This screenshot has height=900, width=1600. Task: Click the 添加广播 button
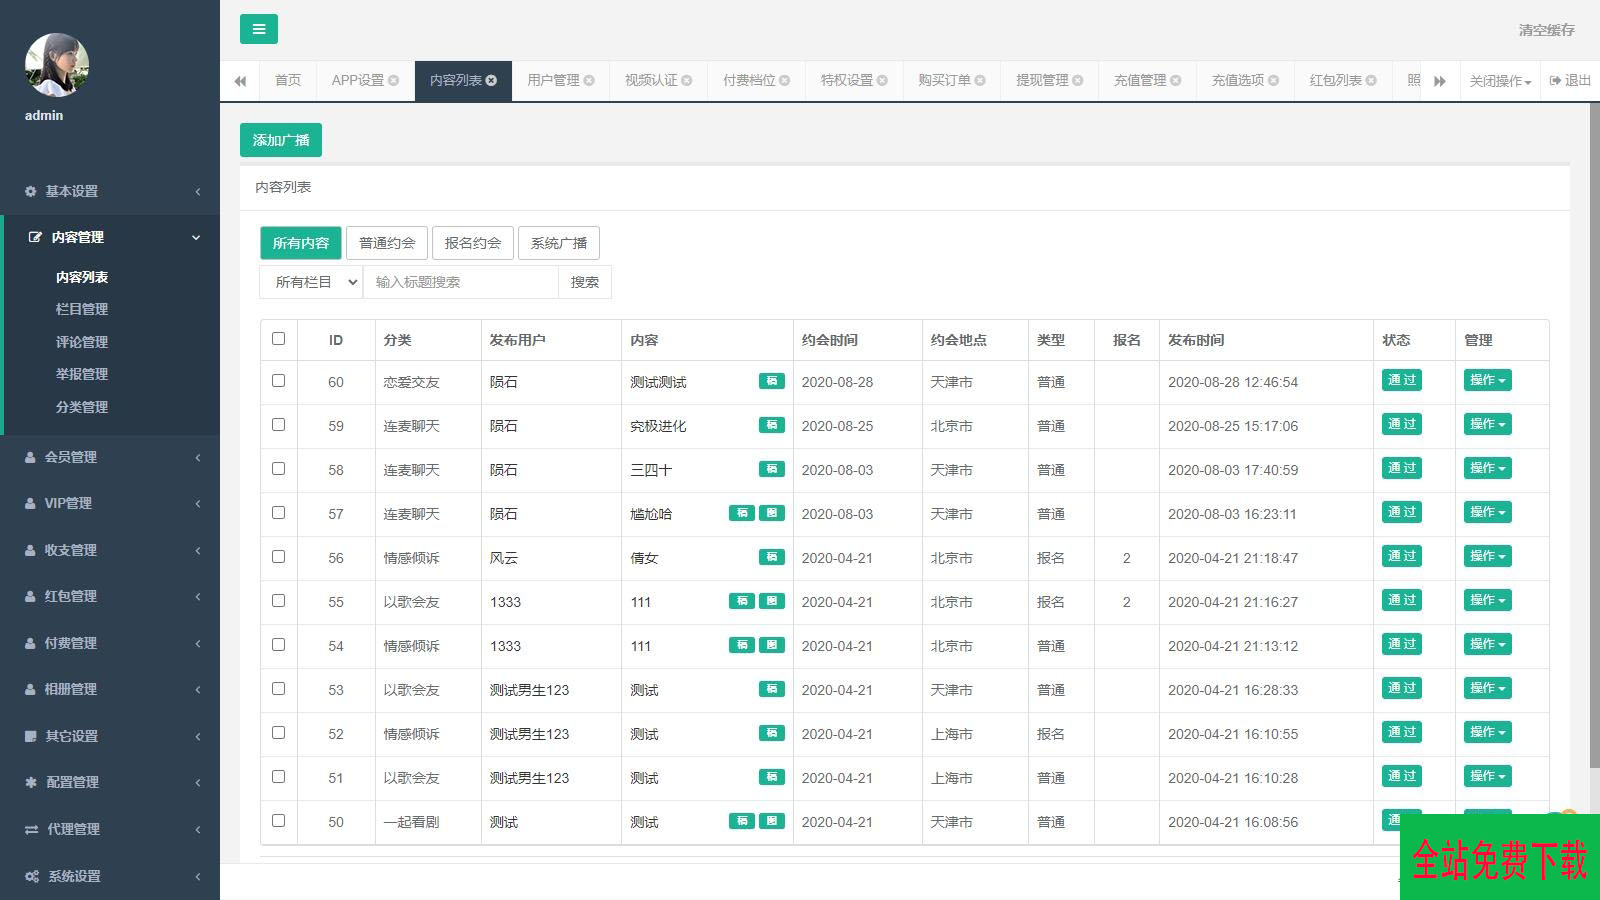coord(281,140)
